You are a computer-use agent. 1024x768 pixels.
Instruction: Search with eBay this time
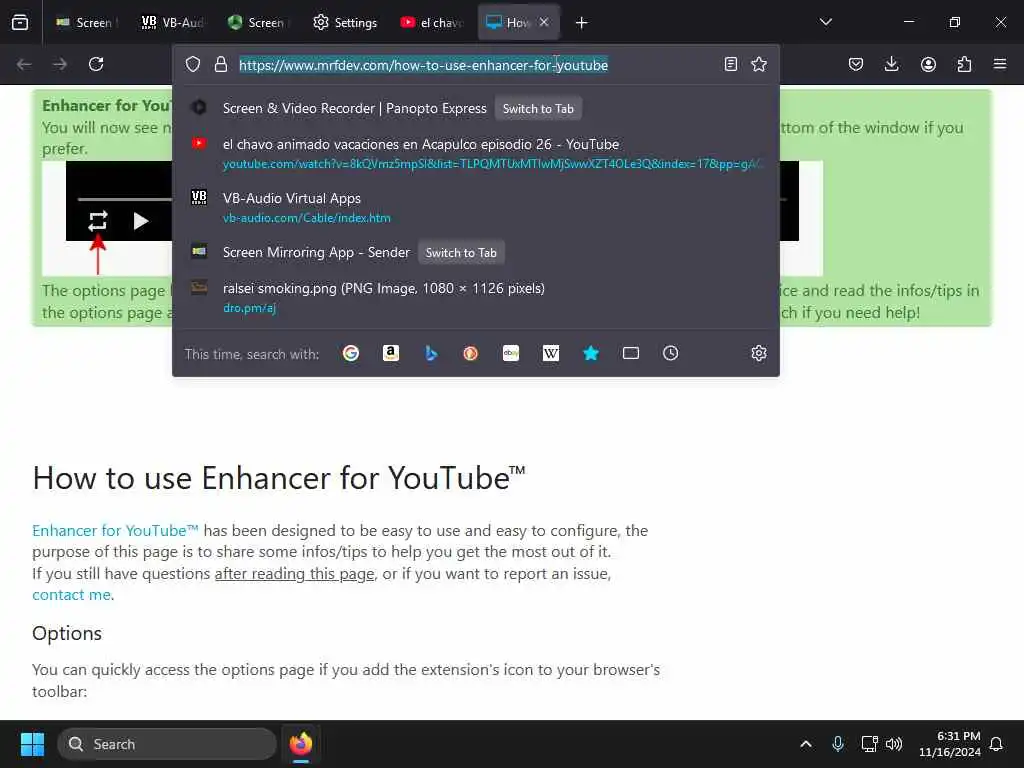(x=511, y=353)
